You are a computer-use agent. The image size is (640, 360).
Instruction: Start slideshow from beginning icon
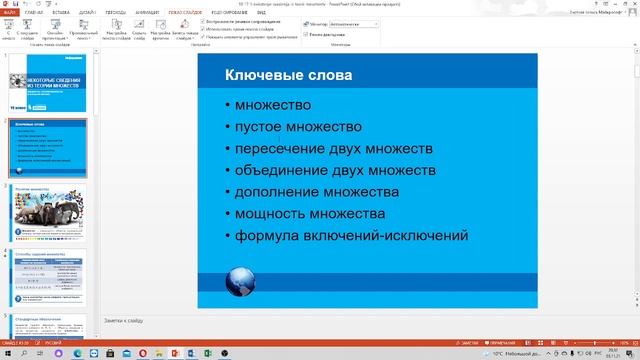(x=9, y=29)
